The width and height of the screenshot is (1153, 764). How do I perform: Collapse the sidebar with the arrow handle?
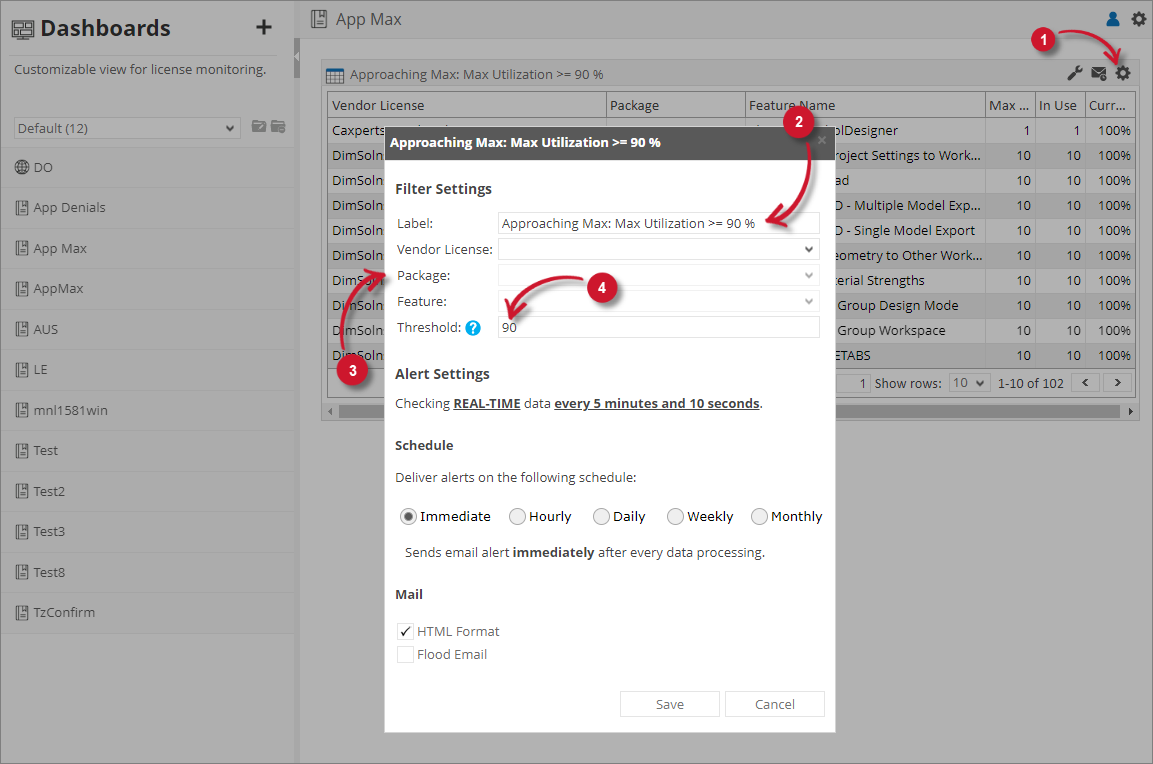tap(297, 56)
